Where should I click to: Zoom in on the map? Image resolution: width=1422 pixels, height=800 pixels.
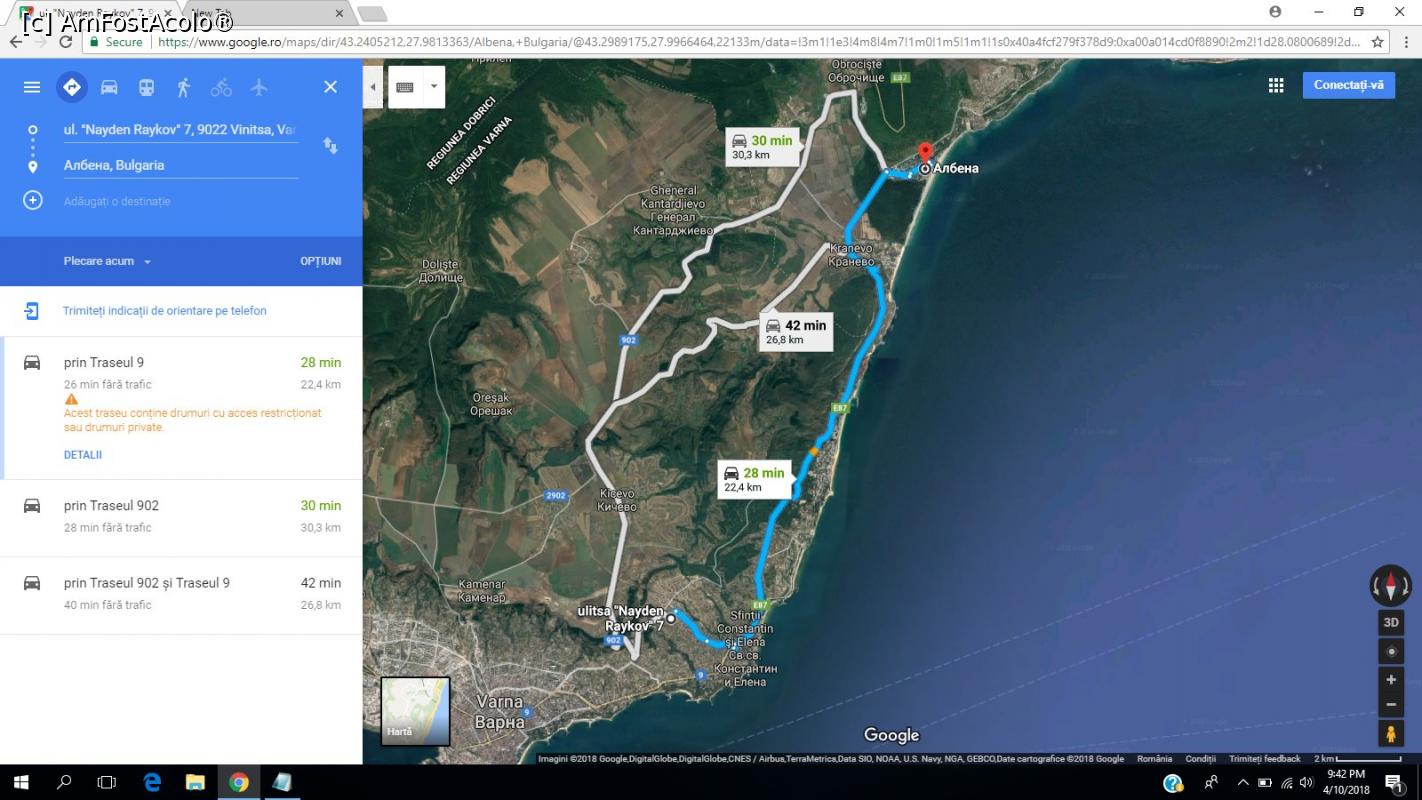point(1390,680)
